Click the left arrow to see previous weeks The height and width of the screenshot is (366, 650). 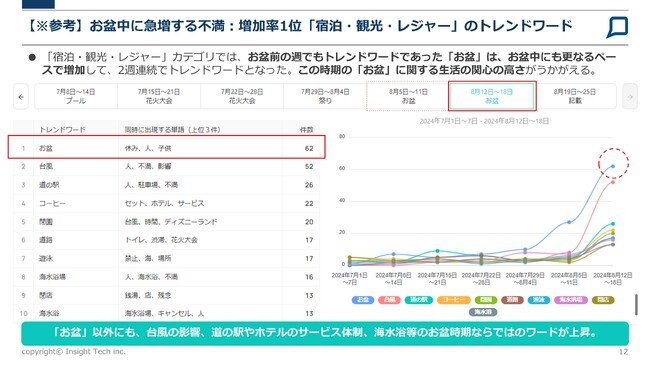(21, 97)
